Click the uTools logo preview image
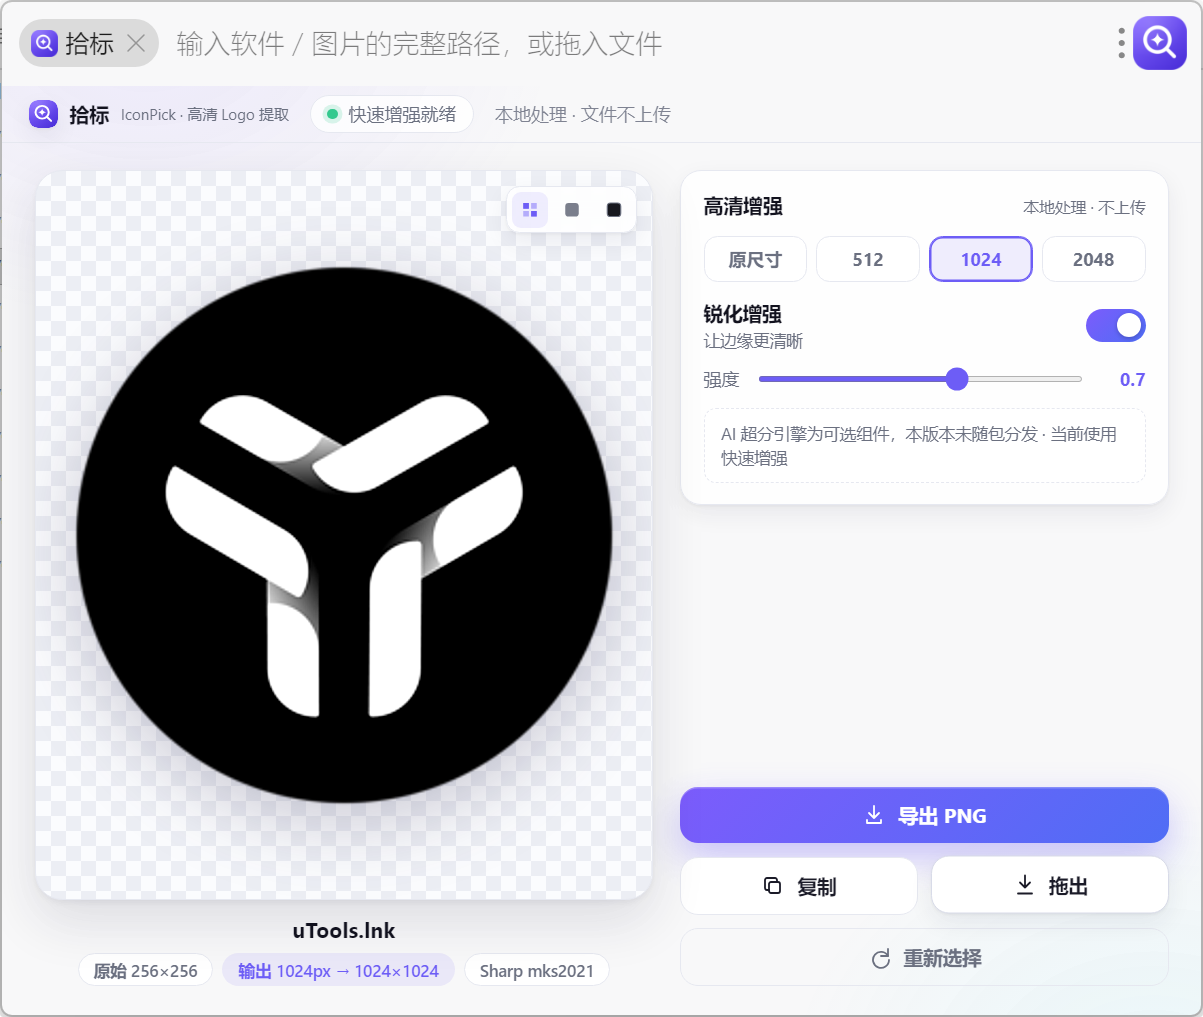This screenshot has width=1203, height=1017. pyautogui.click(x=344, y=535)
